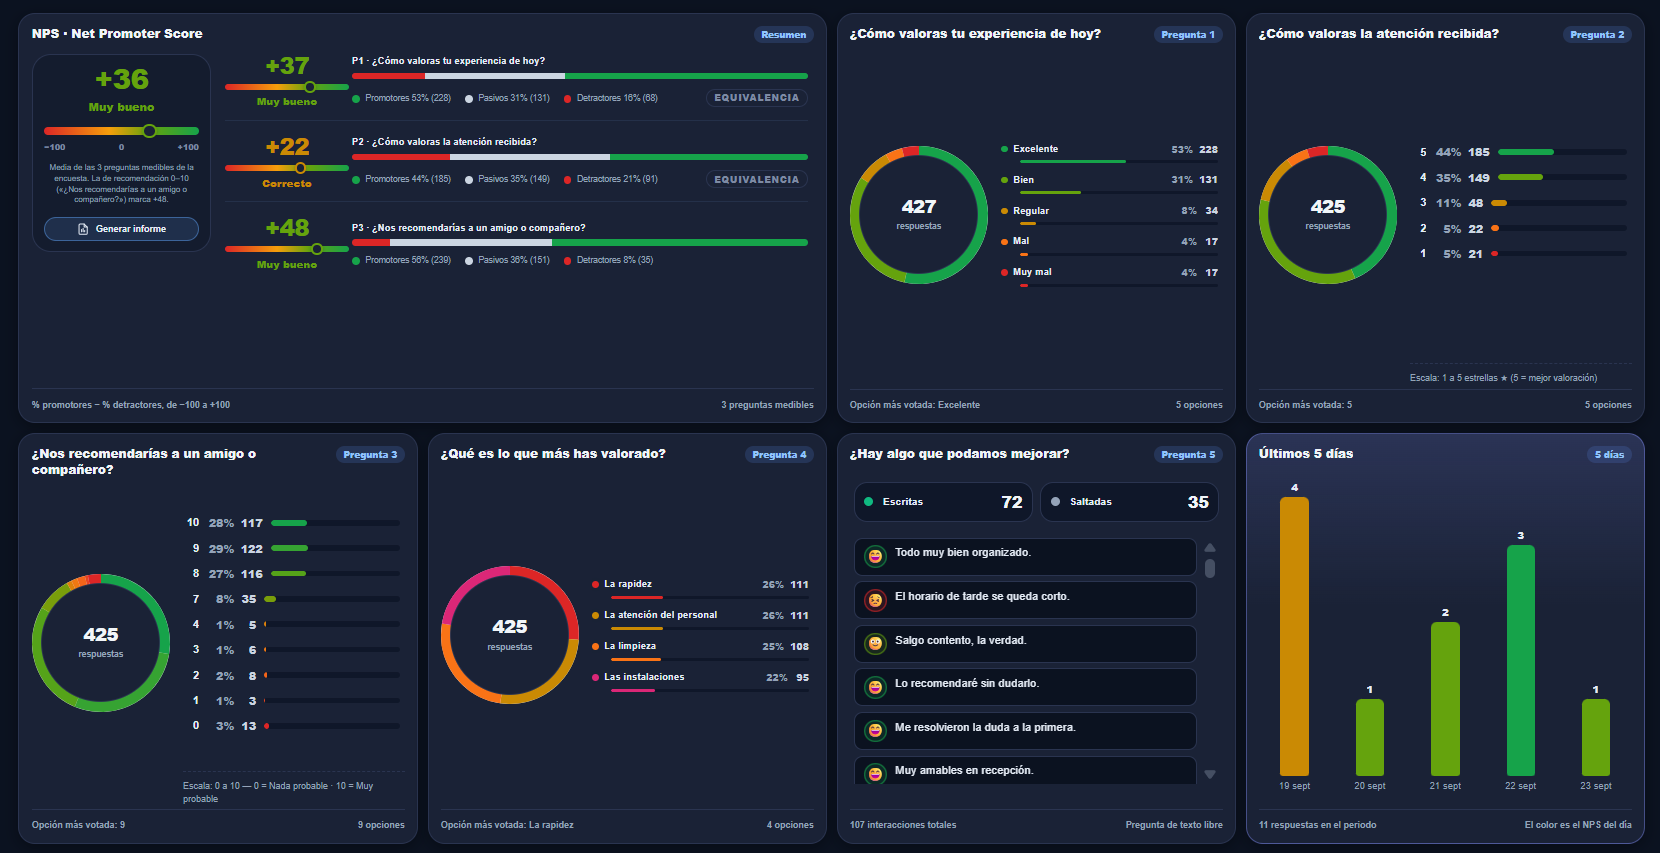Viewport: 1660px width, 853px height.
Task: Click the green dot next to Escritas
Action: coord(868,502)
